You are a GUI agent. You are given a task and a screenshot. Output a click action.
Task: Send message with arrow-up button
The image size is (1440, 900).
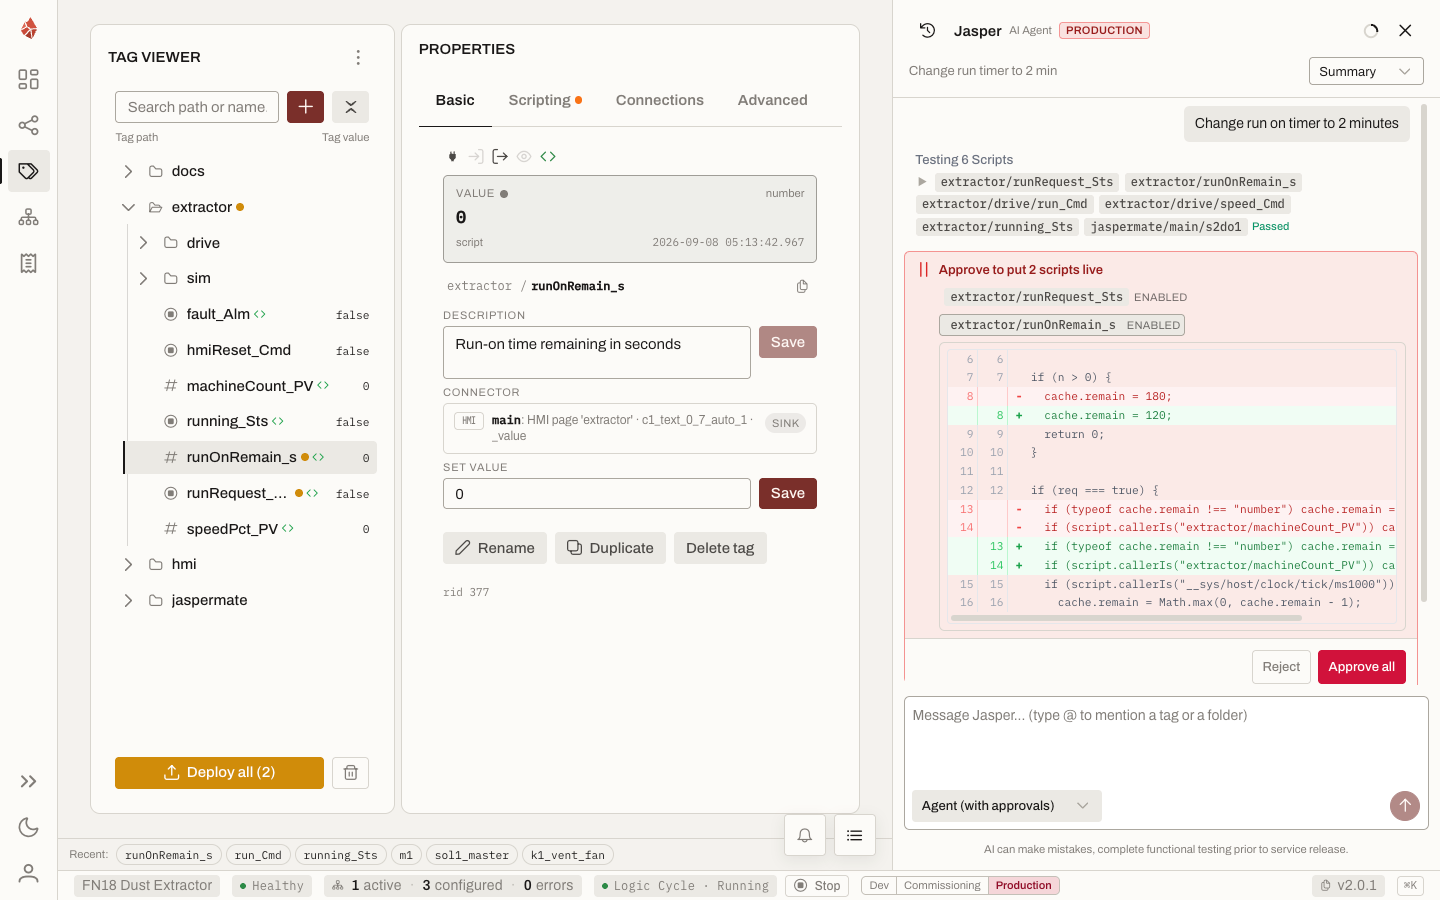pos(1405,806)
